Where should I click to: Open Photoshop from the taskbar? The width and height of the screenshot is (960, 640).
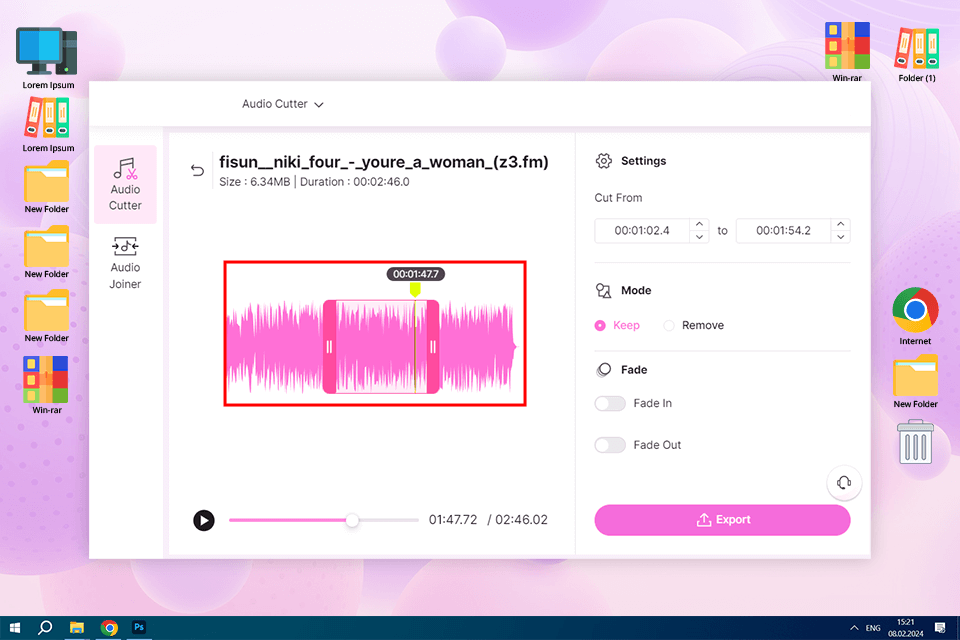(x=139, y=628)
